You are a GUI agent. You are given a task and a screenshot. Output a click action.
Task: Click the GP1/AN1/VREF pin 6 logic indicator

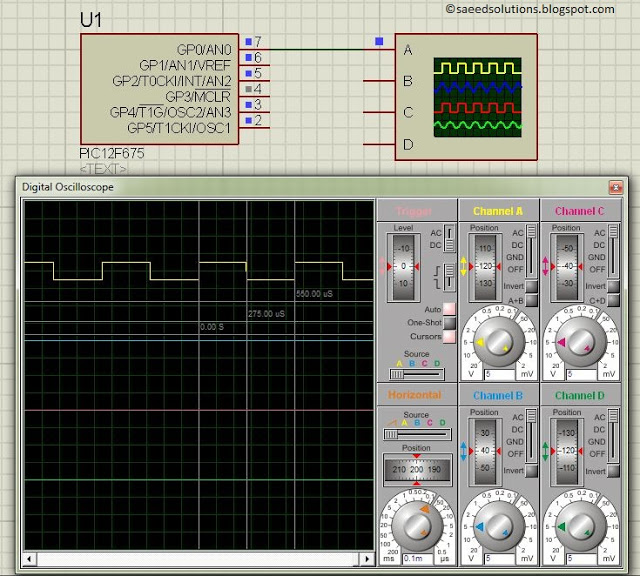[248, 58]
